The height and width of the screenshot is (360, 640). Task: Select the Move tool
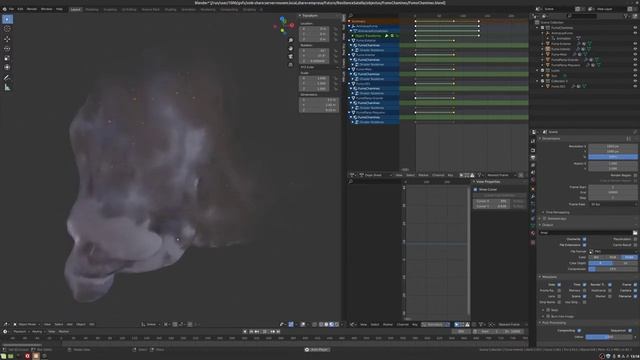[7, 39]
